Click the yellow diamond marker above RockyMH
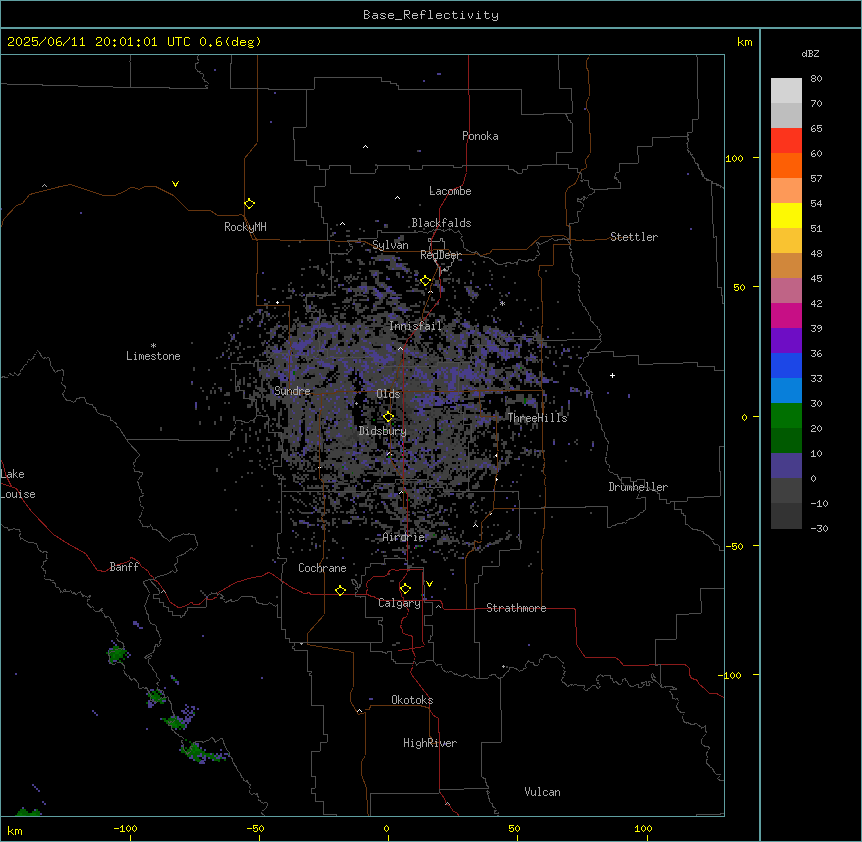The image size is (862, 842). tap(249, 204)
